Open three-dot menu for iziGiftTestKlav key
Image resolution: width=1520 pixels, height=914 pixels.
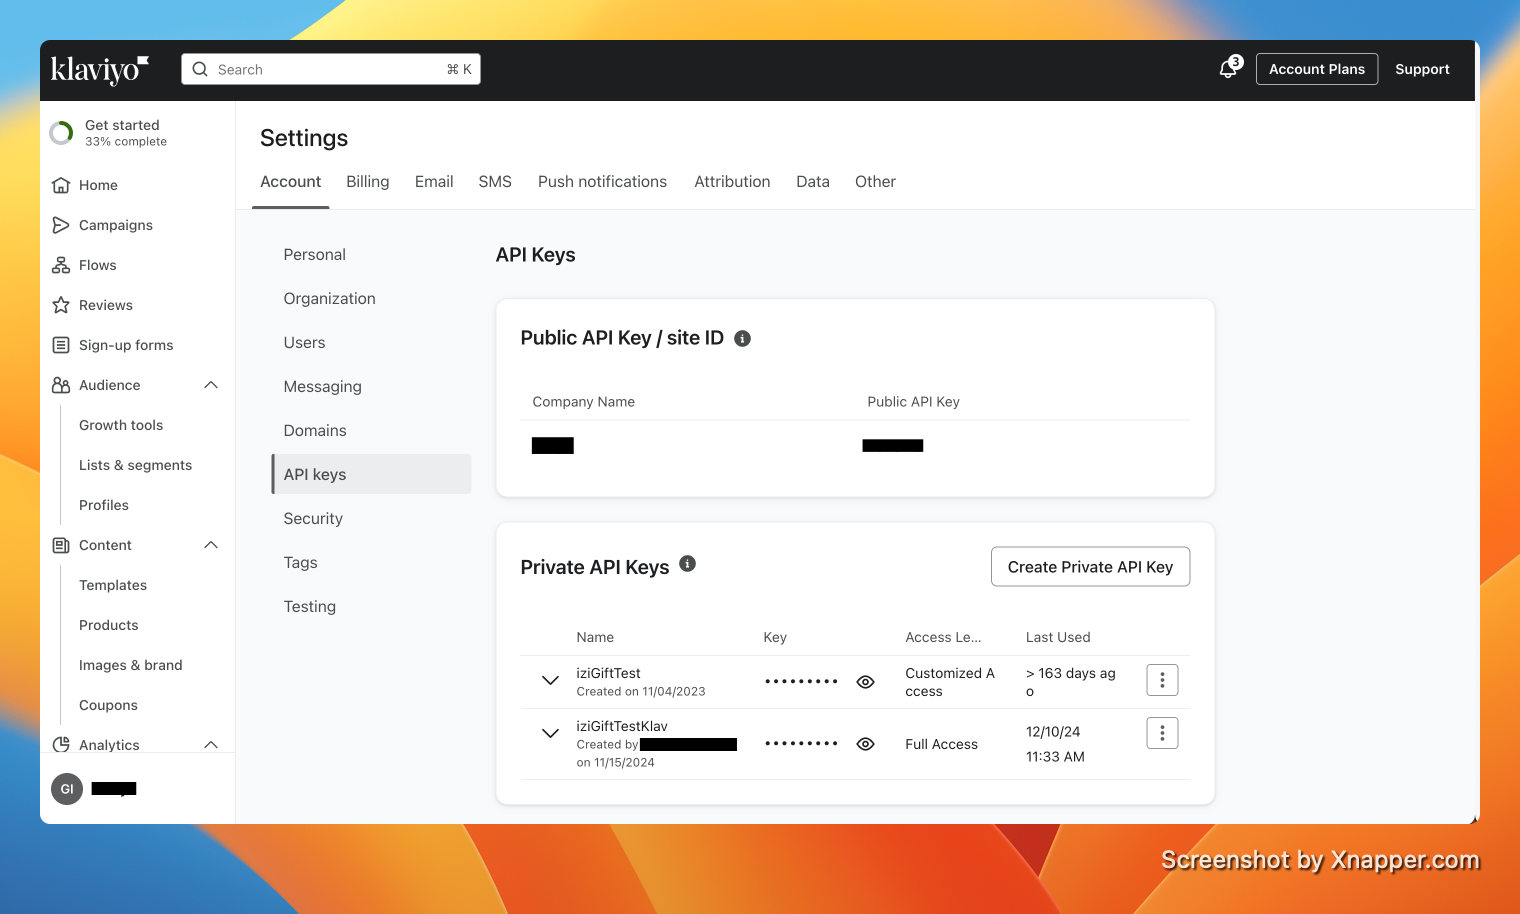[1162, 733]
